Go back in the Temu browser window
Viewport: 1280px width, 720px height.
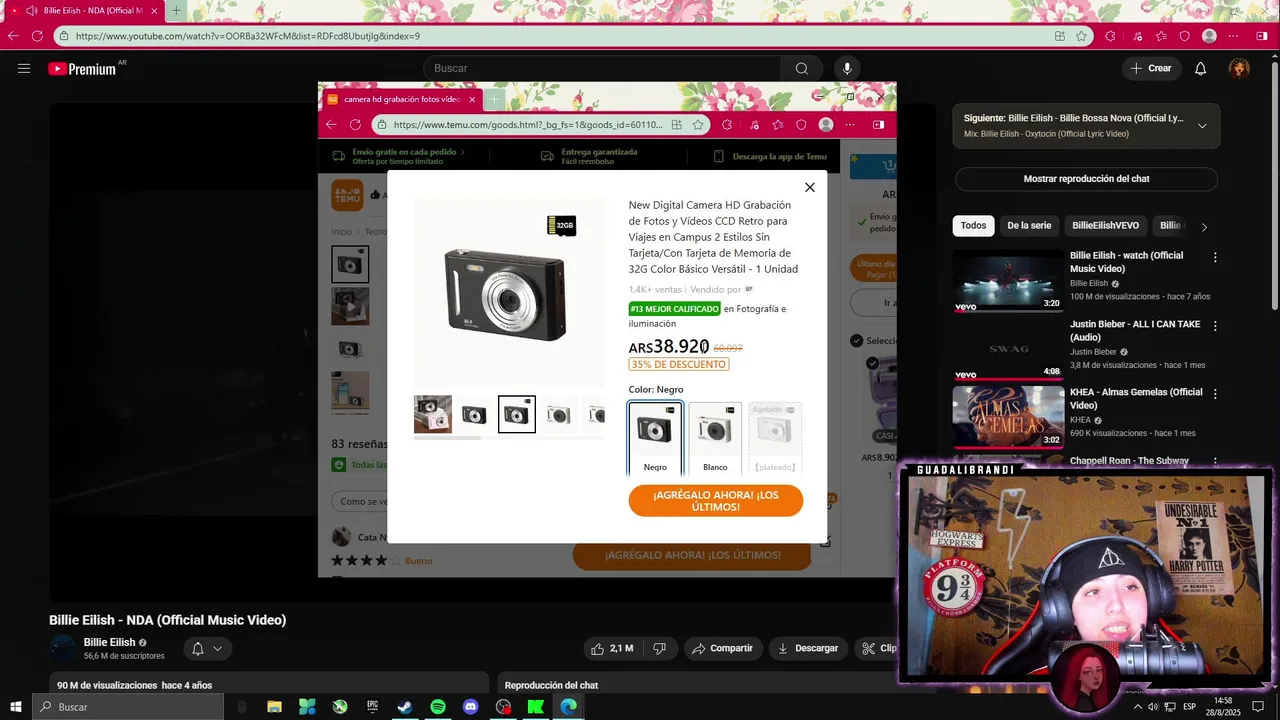[332, 125]
